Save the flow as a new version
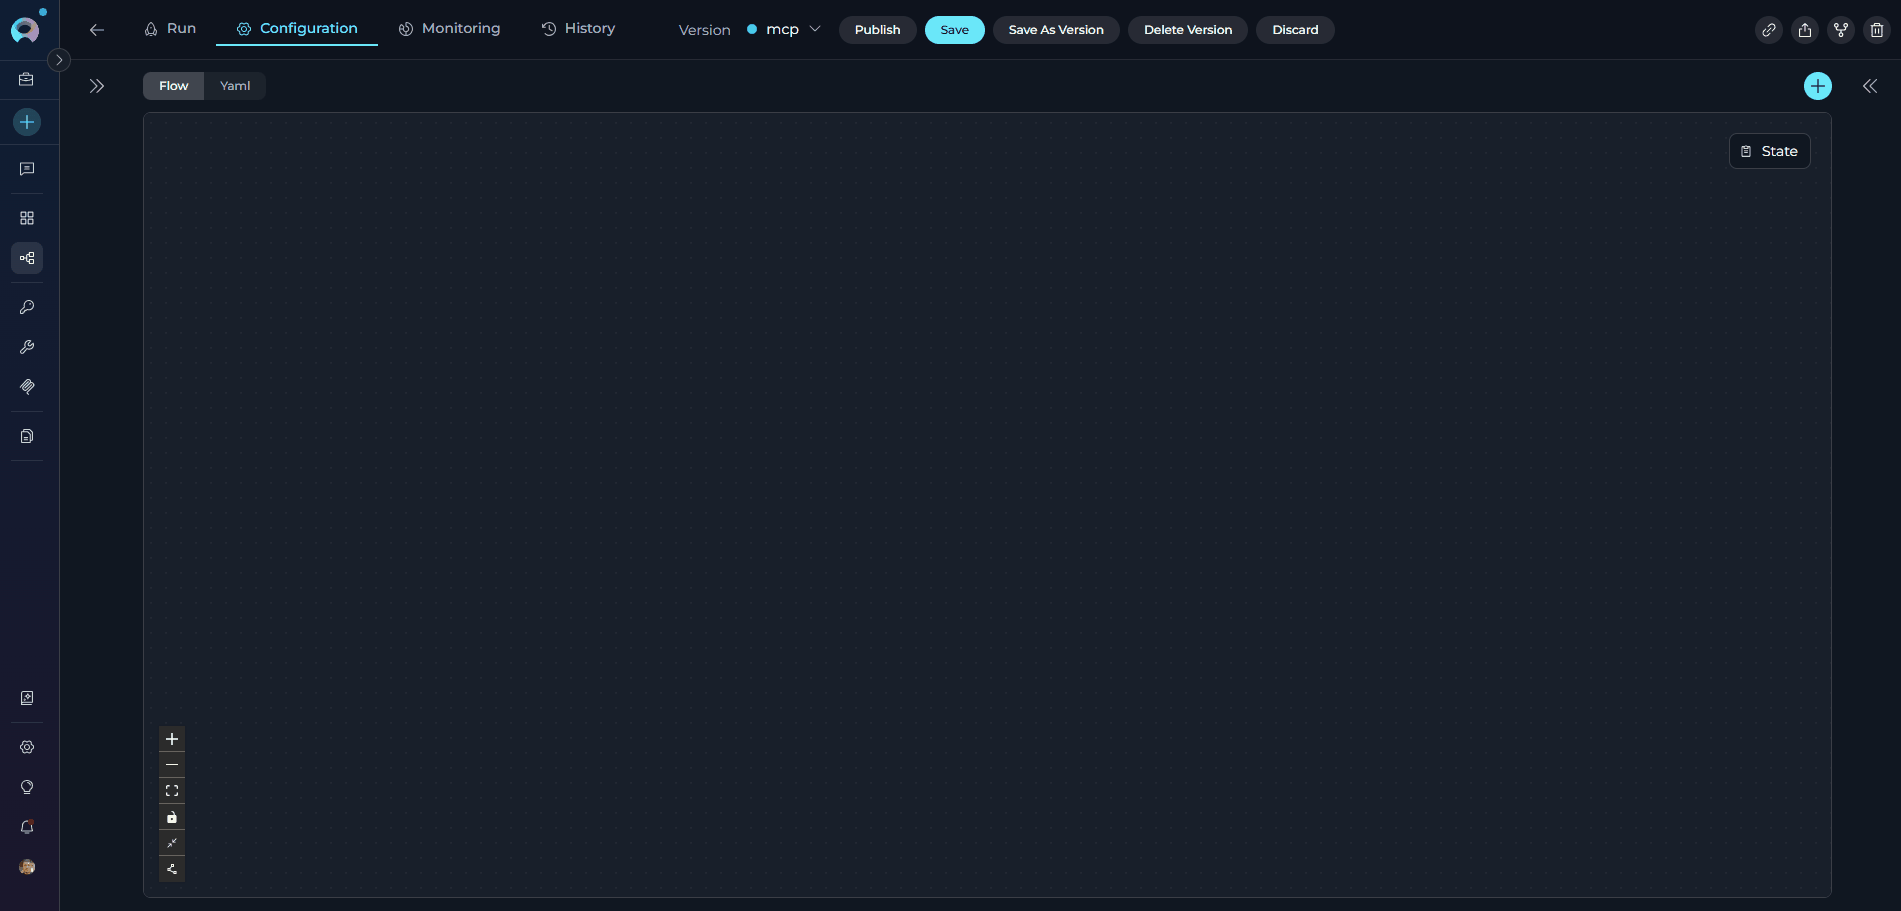The width and height of the screenshot is (1901, 911). (x=1056, y=30)
